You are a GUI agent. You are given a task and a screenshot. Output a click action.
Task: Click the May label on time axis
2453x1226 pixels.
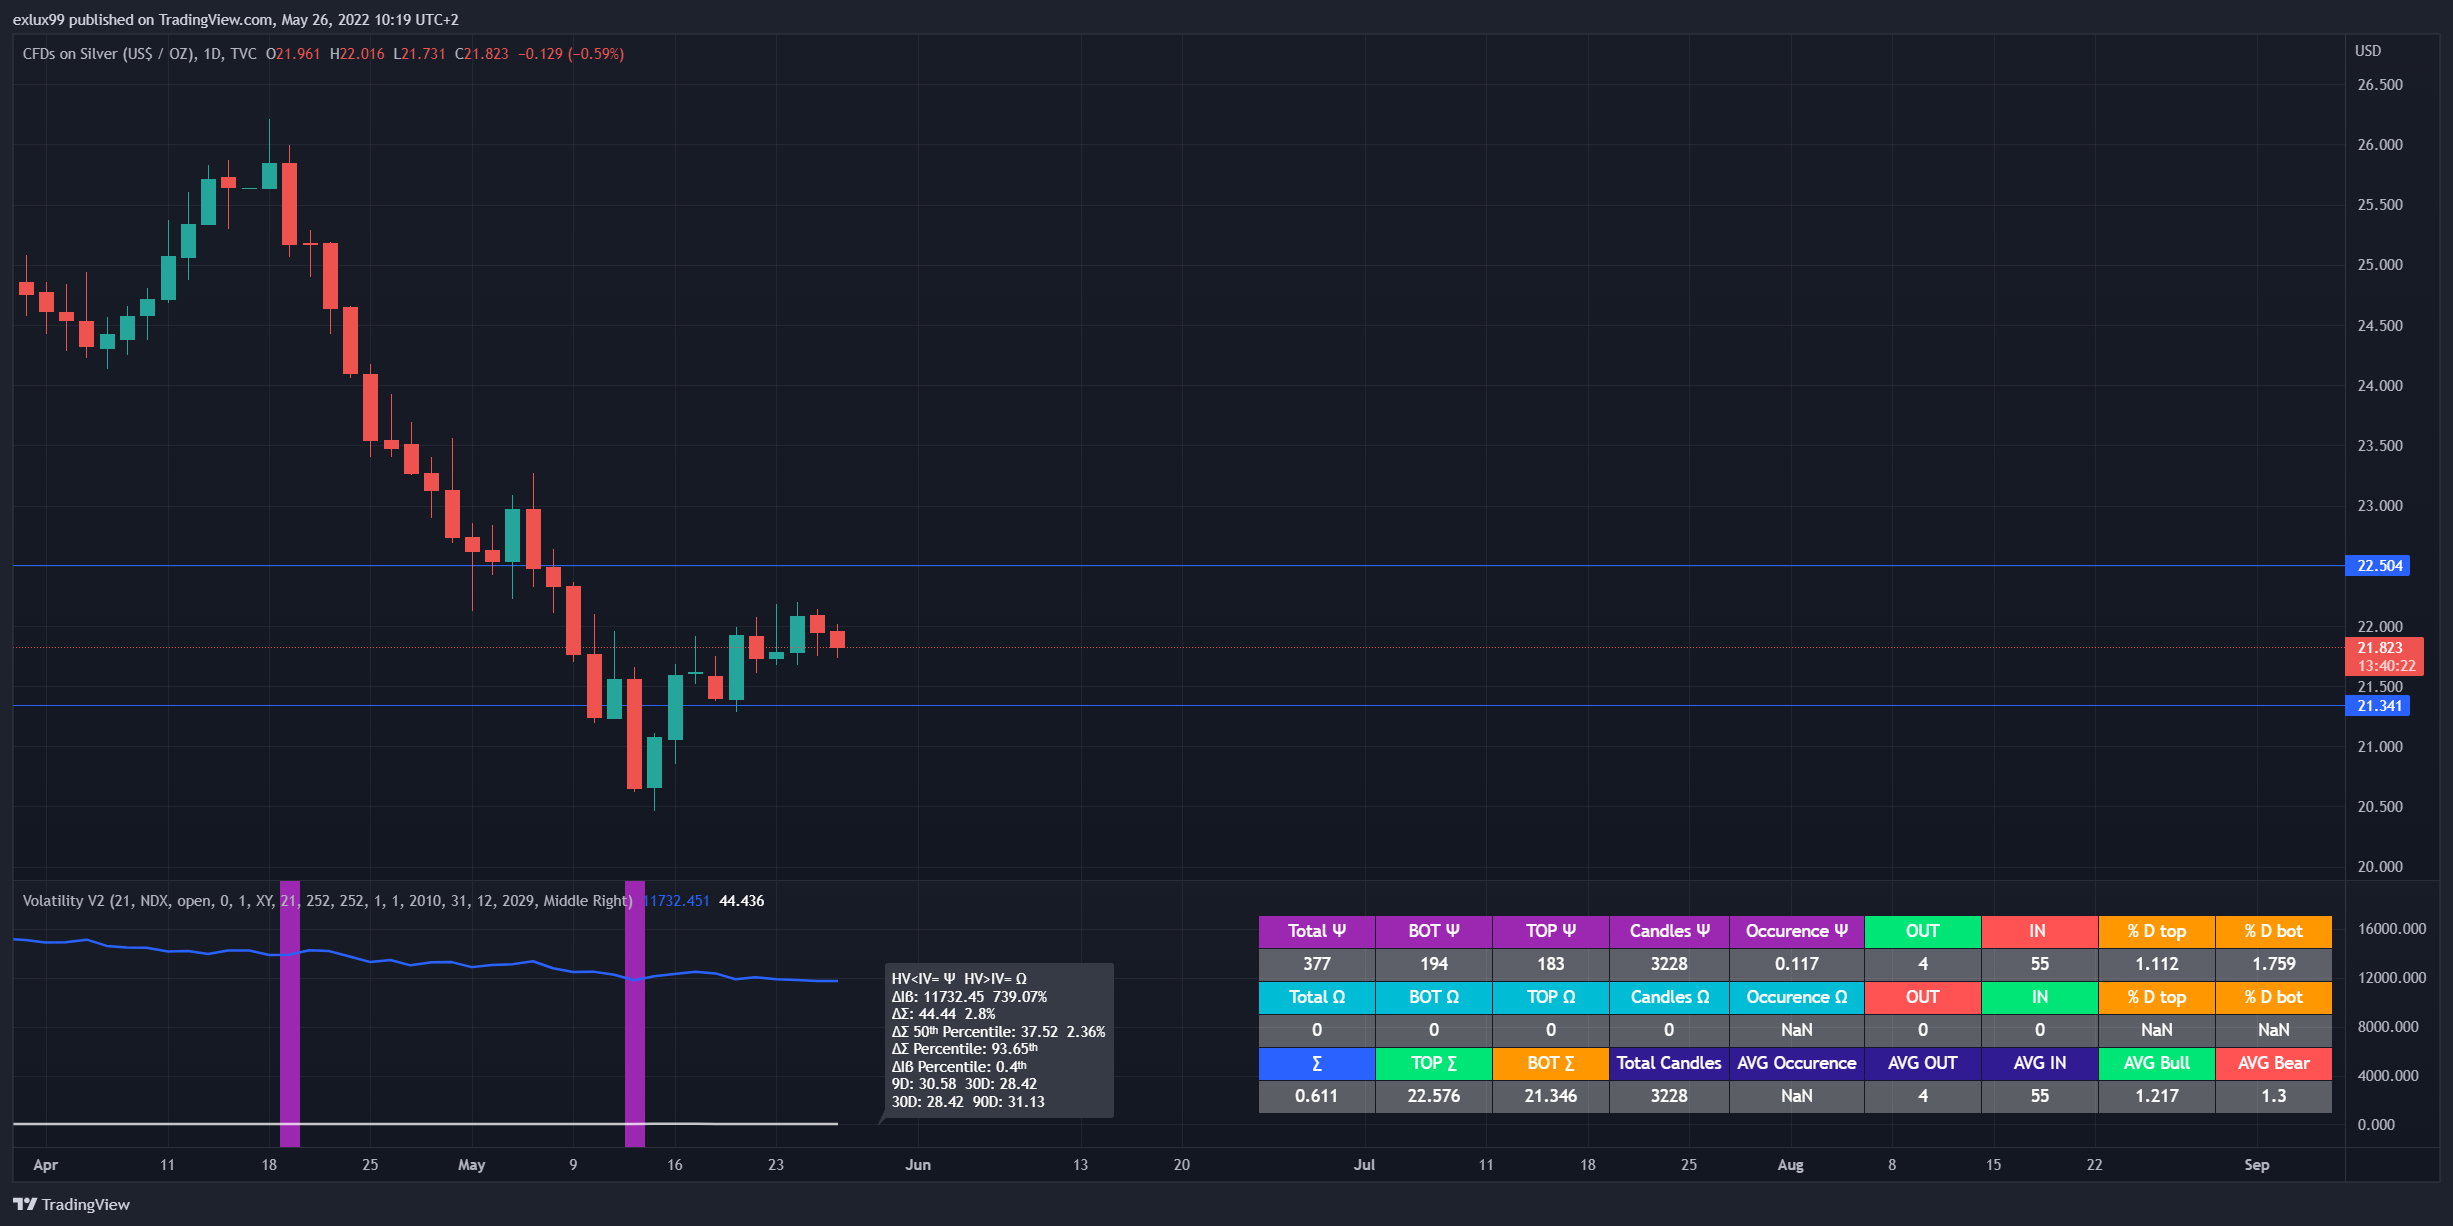click(471, 1165)
